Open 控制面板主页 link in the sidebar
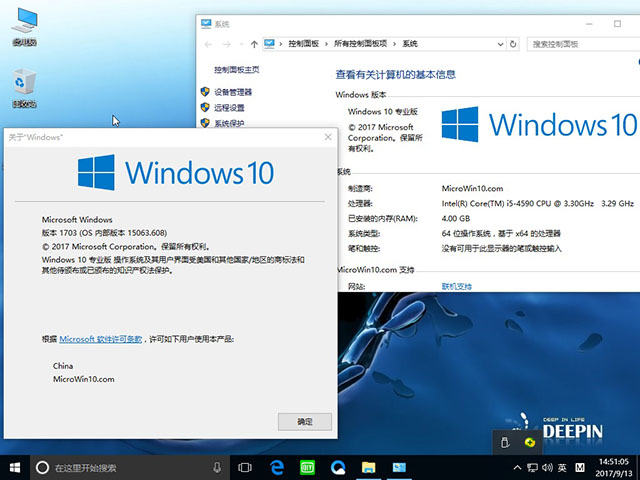The image size is (640, 480). [x=237, y=70]
